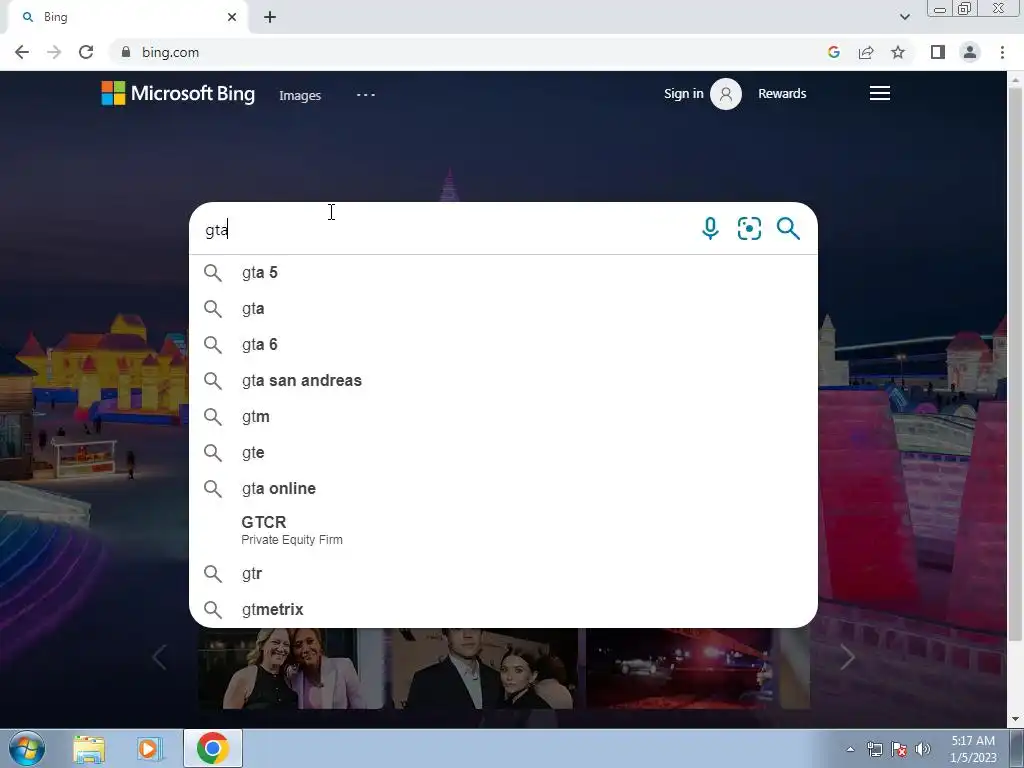This screenshot has width=1024, height=768.
Task: Open the Chrome profile icon
Action: (970, 52)
